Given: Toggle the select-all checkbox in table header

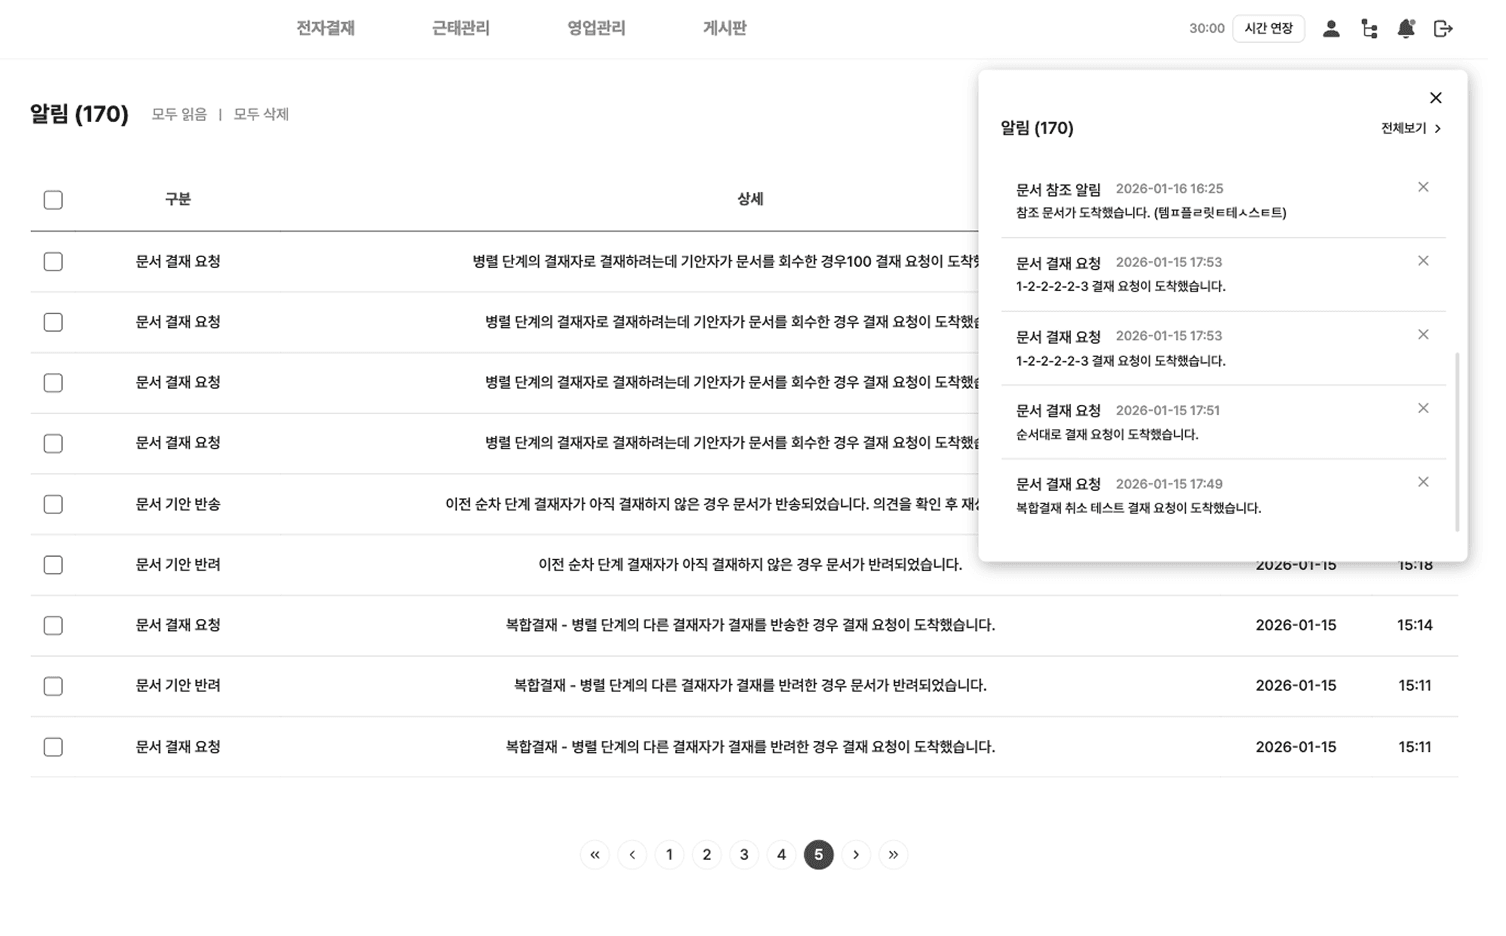Looking at the screenshot, I should coord(53,200).
